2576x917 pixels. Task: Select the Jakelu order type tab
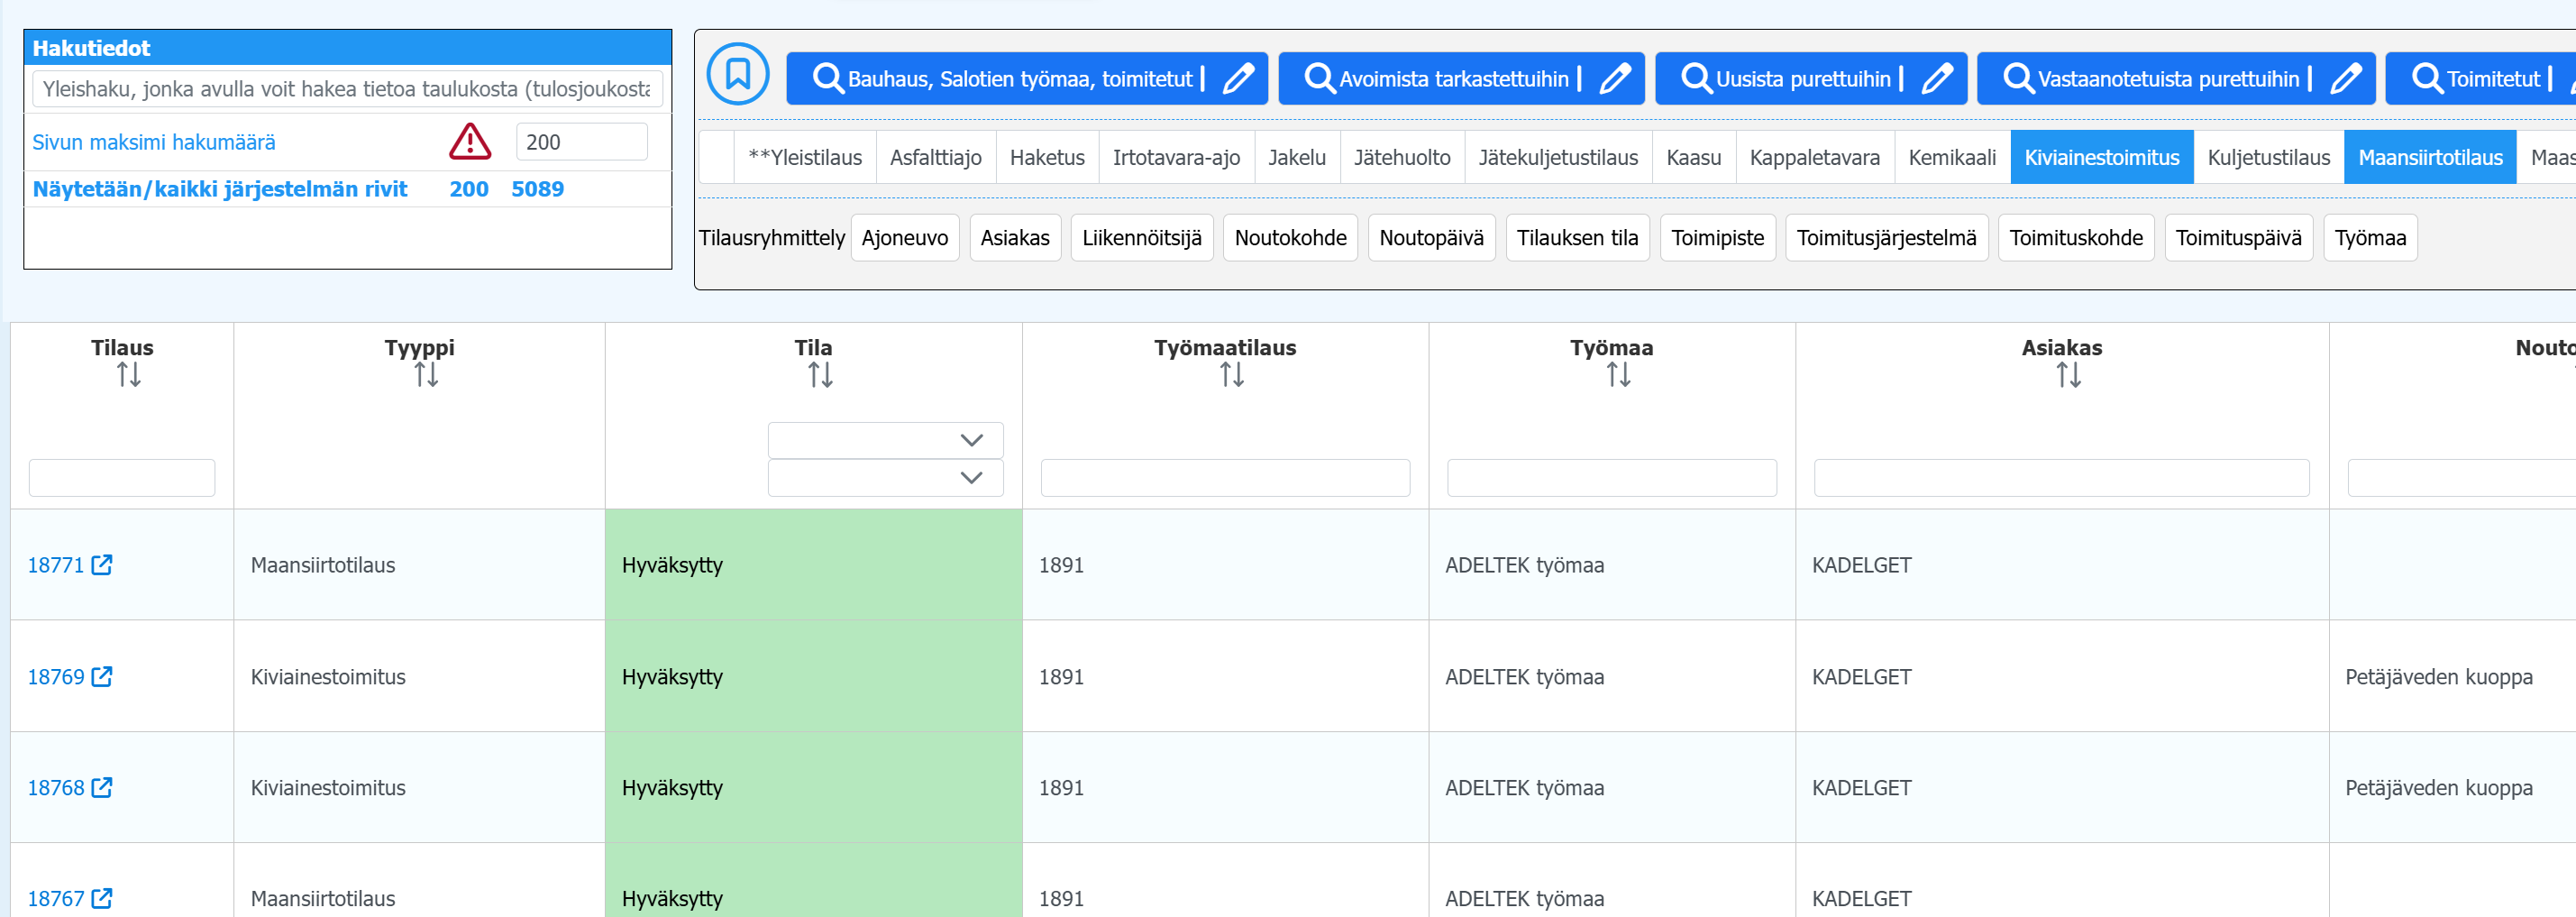click(1297, 157)
